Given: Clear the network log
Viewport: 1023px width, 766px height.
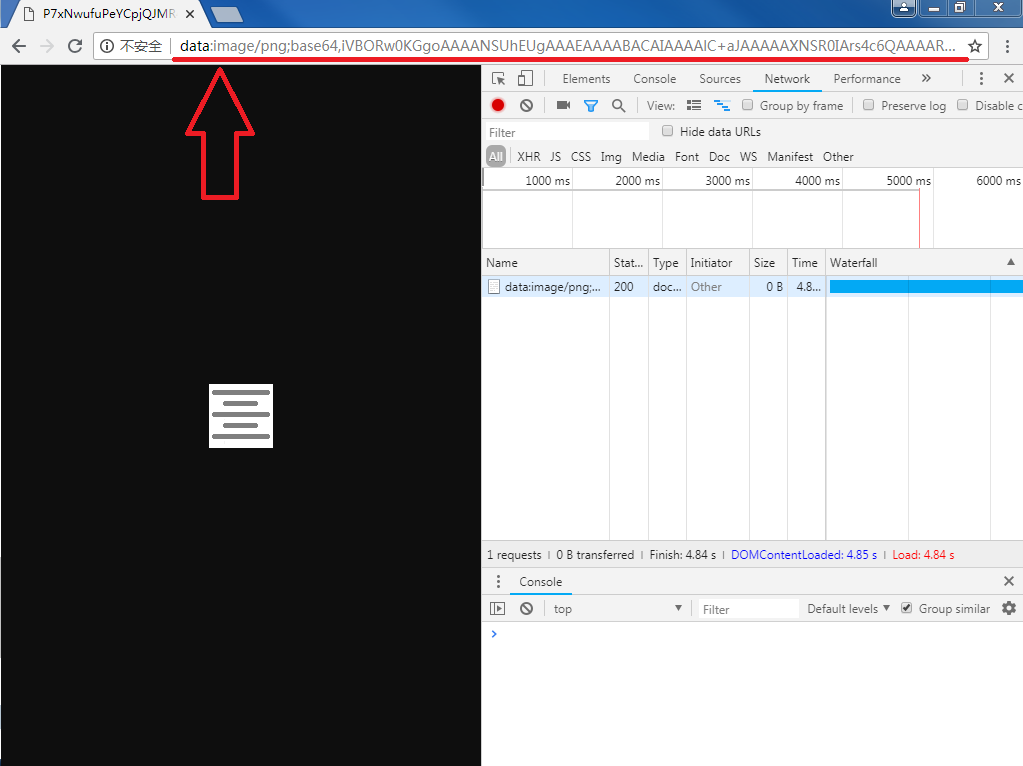Looking at the screenshot, I should pos(526,105).
